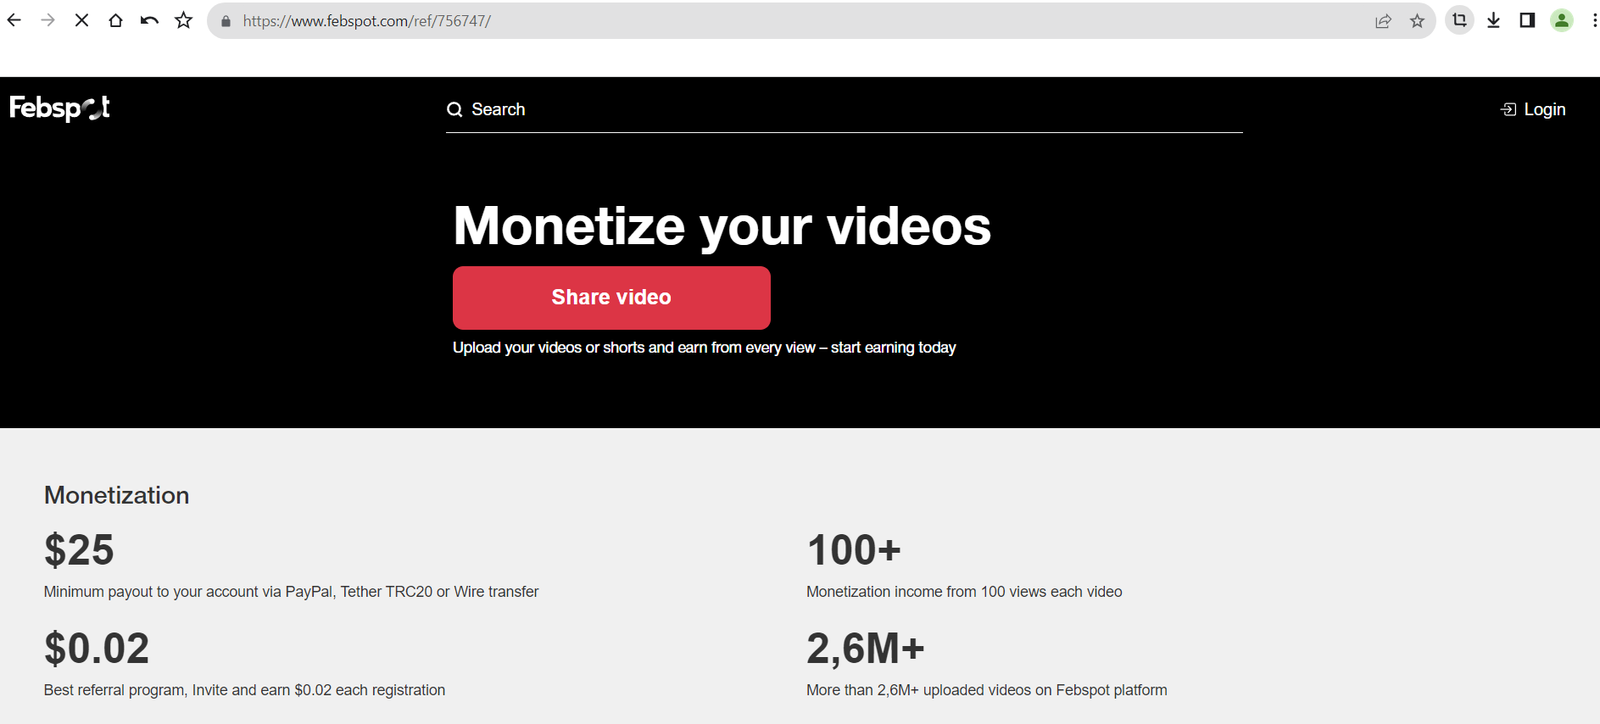Open the green profile avatar
1600x724 pixels.
[1561, 20]
